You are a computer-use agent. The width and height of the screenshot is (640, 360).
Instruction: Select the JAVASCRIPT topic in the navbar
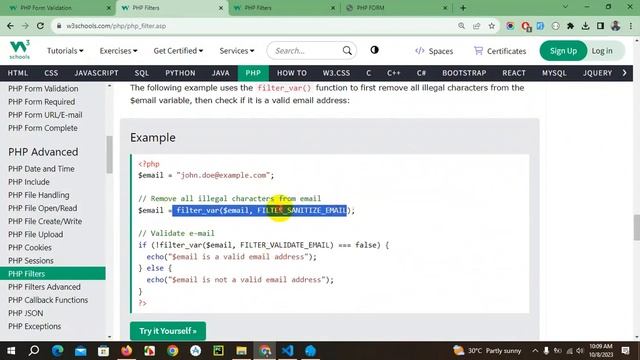click(x=96, y=73)
